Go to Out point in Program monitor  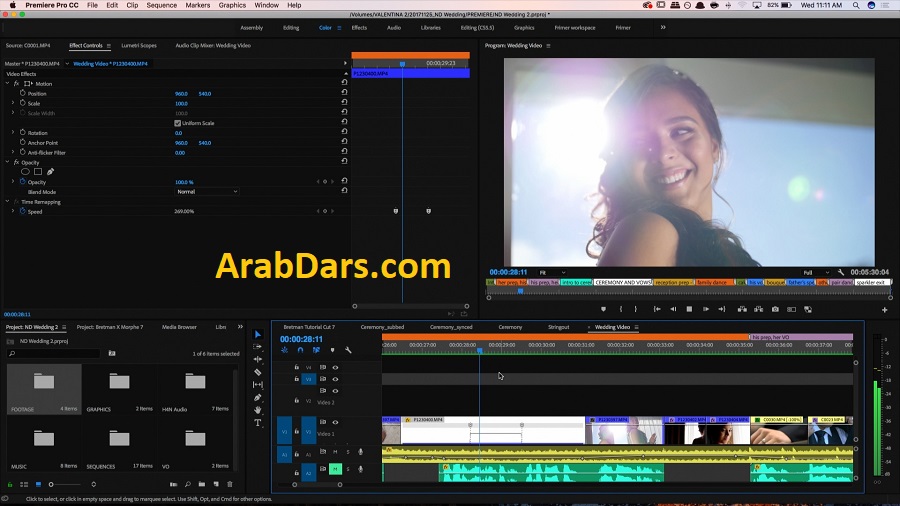tap(721, 309)
